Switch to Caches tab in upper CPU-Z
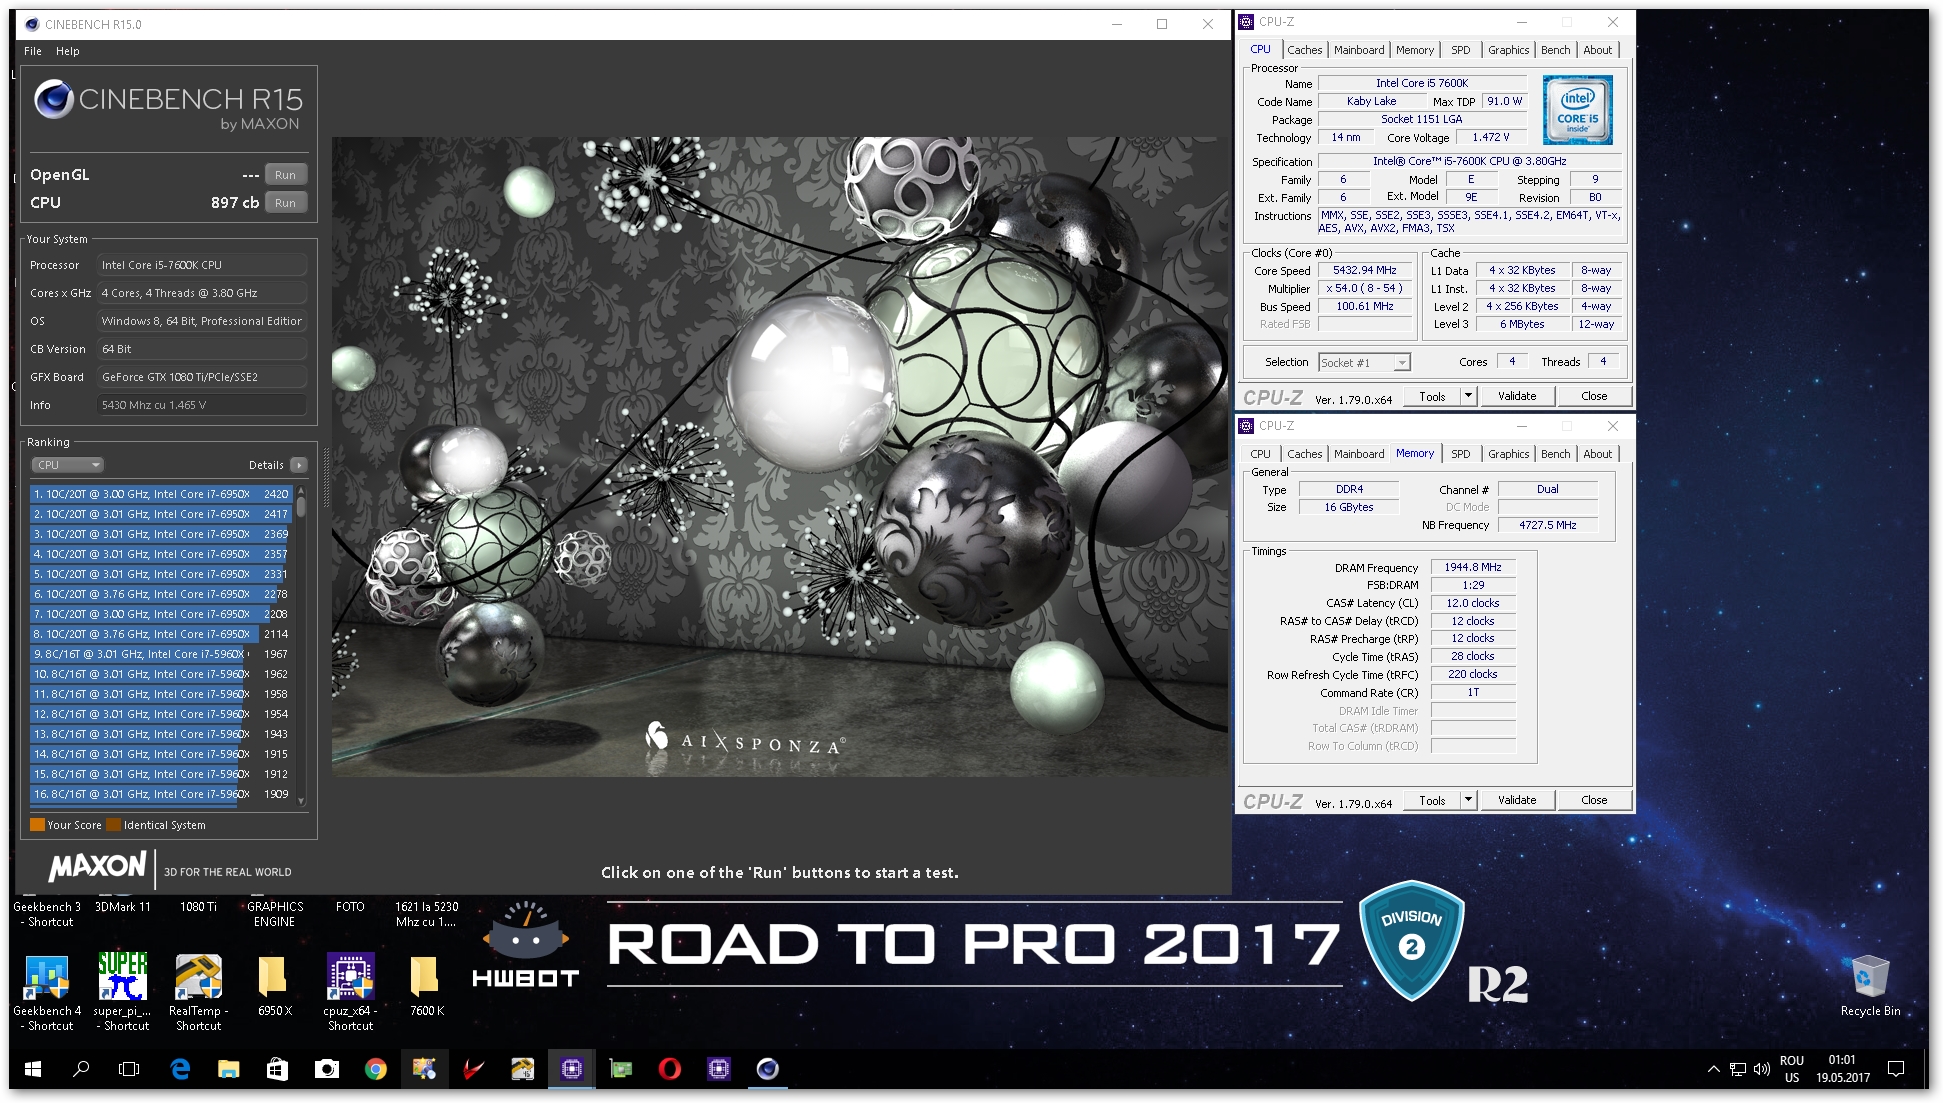This screenshot has height=1103, width=1943. pos(1304,50)
